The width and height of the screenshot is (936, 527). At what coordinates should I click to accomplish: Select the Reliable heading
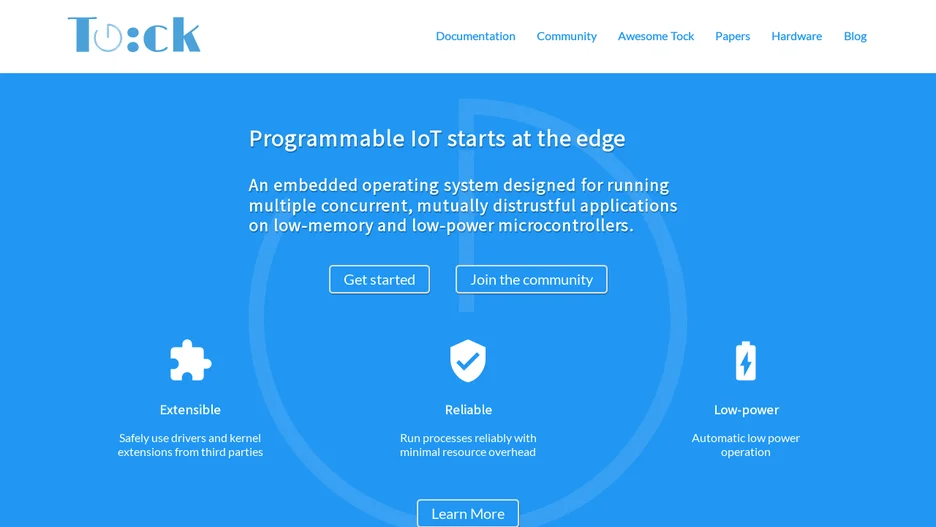[468, 409]
